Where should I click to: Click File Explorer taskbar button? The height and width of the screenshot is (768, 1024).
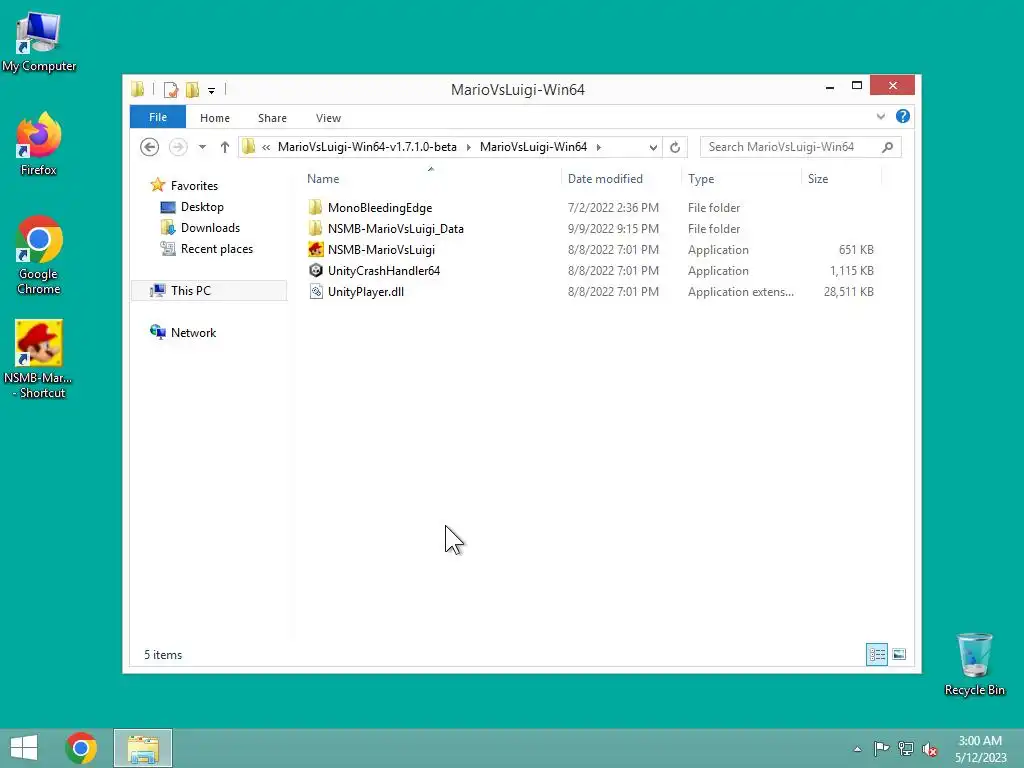[x=143, y=748]
